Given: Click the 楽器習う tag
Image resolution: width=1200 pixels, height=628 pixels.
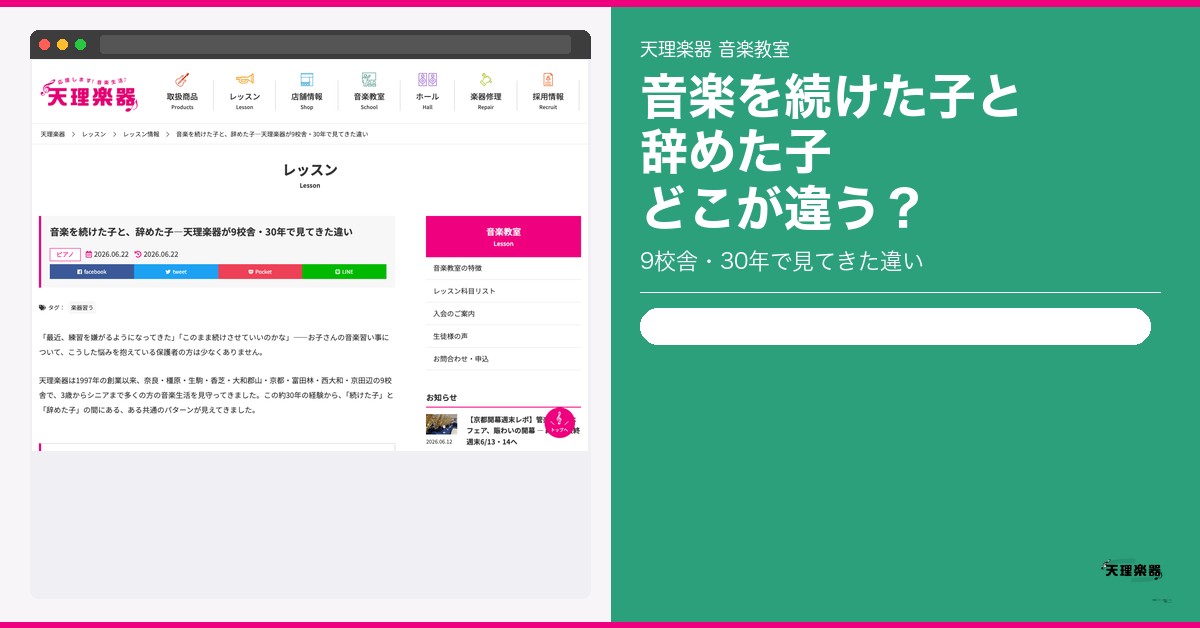Looking at the screenshot, I should coord(82,308).
